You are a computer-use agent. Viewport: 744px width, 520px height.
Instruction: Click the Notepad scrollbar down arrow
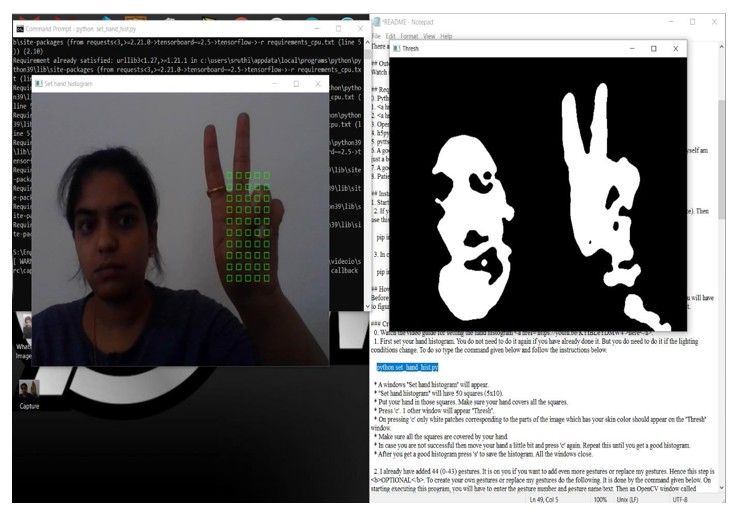721,487
